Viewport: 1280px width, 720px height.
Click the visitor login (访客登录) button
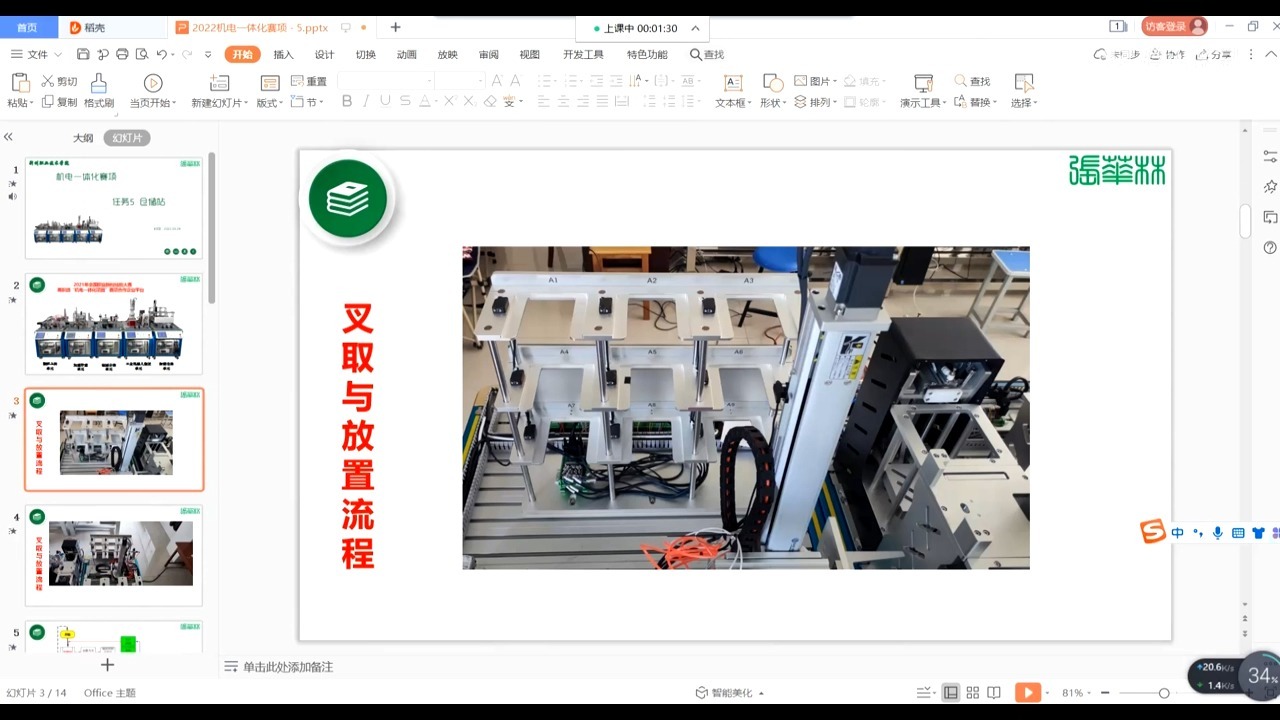click(x=1175, y=27)
